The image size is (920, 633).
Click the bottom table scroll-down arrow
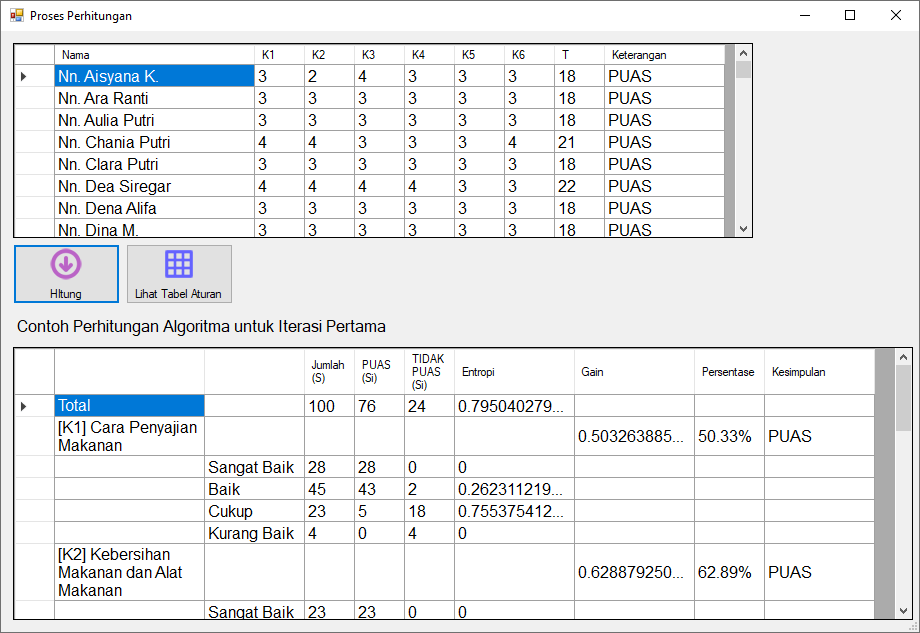point(903,611)
